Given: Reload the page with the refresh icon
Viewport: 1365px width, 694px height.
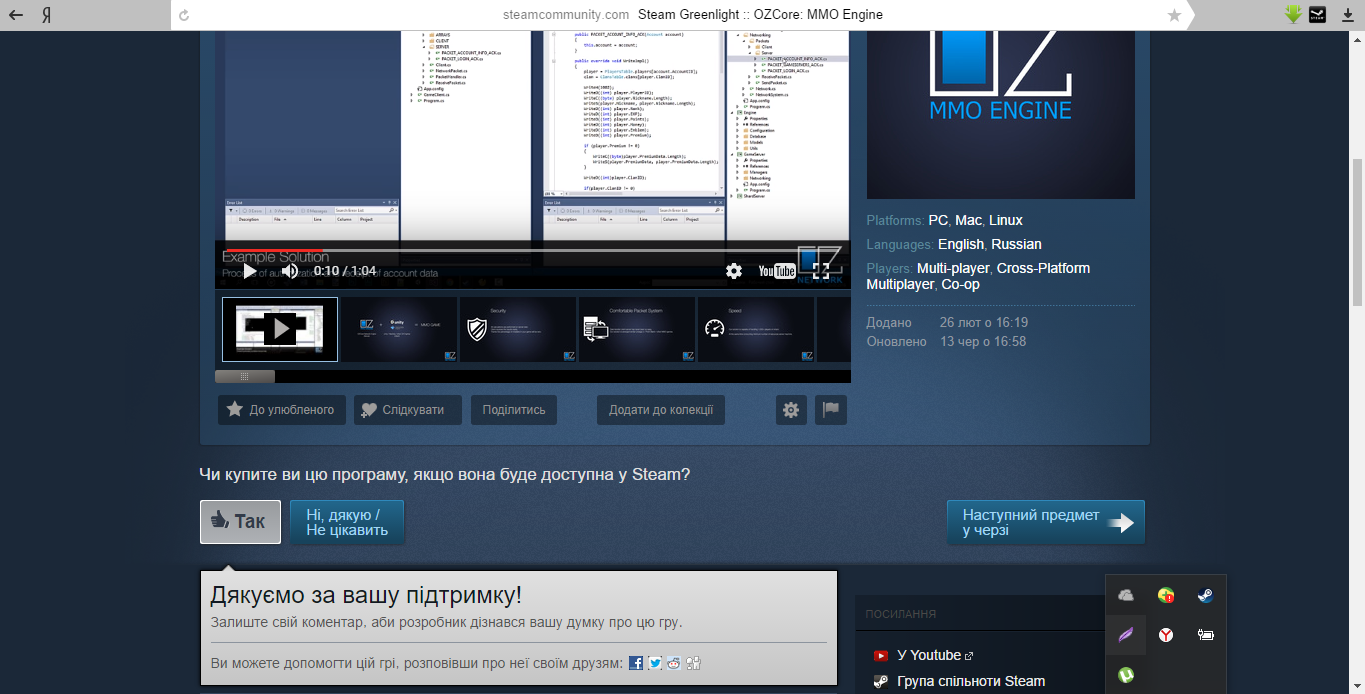Looking at the screenshot, I should pyautogui.click(x=183, y=15).
